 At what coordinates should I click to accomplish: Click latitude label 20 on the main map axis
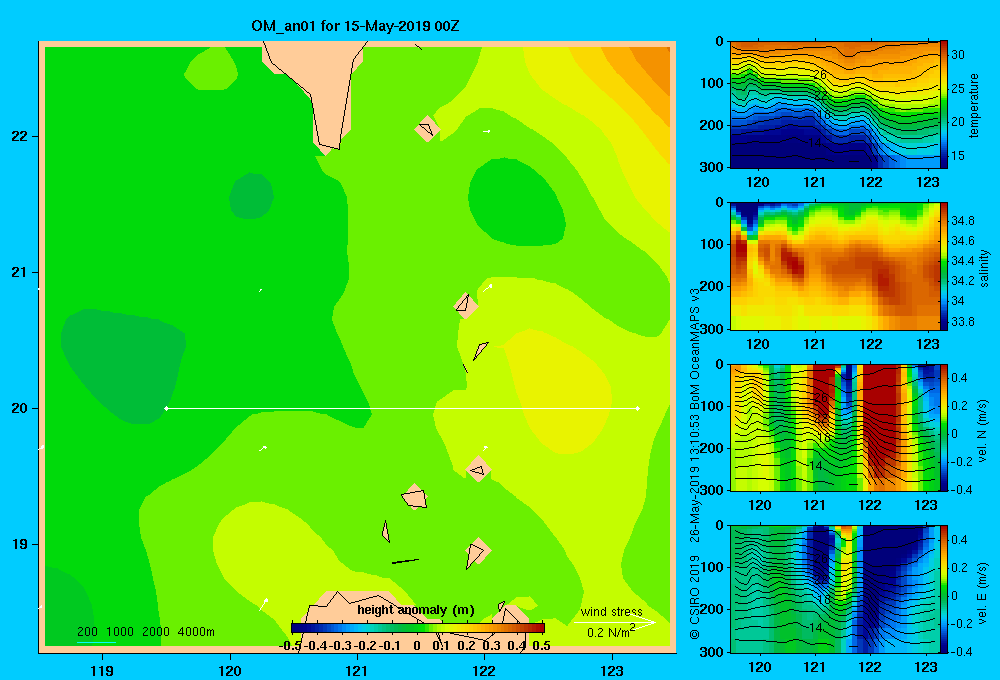[20, 408]
